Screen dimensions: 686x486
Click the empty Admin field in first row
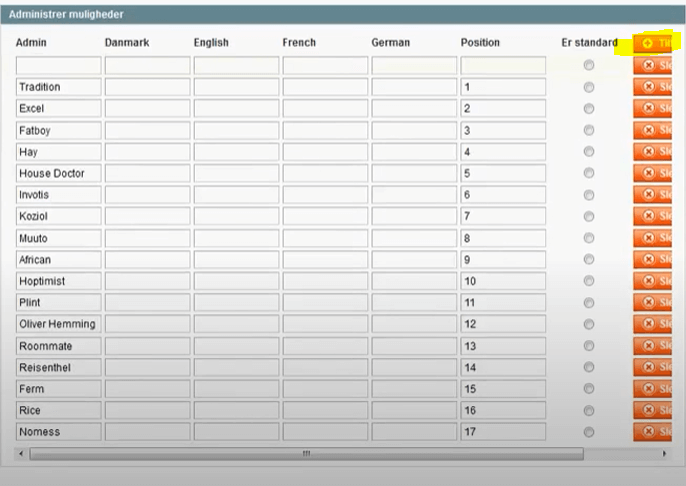[59, 65]
